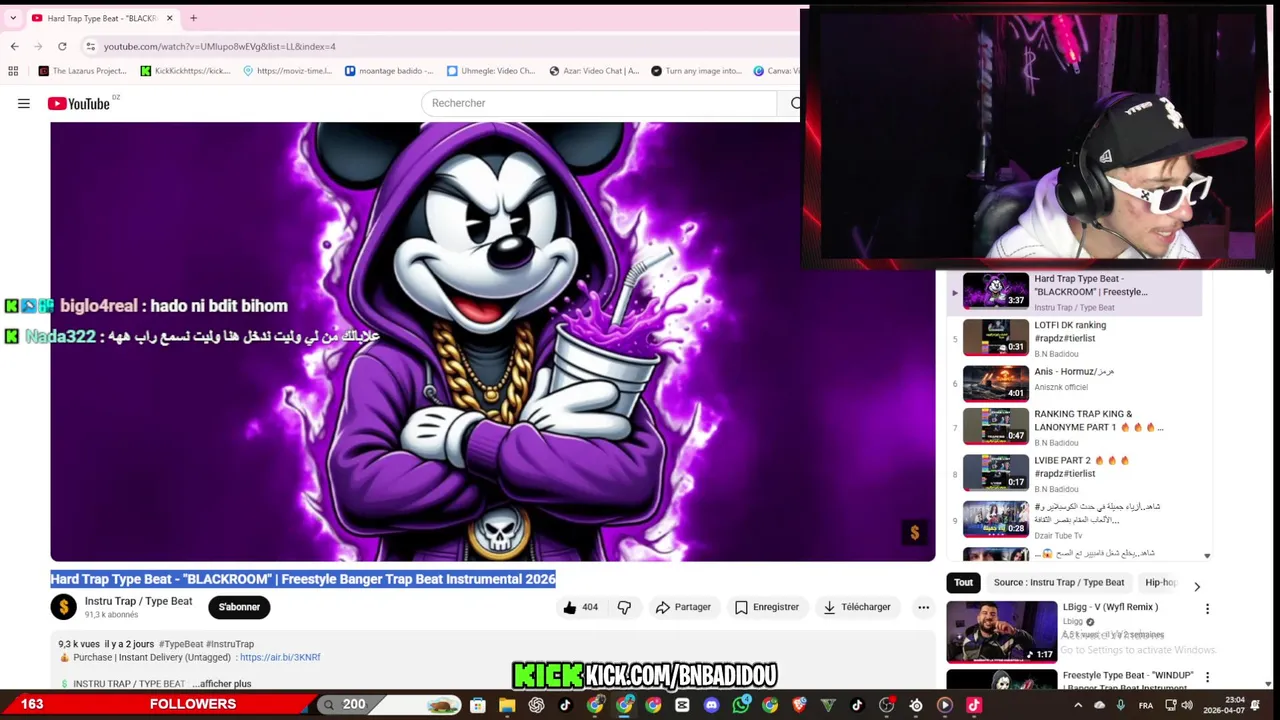1280x720 pixels.
Task: Play RANKING TRAP KING & LANONYME playlist item
Action: pos(1074,427)
